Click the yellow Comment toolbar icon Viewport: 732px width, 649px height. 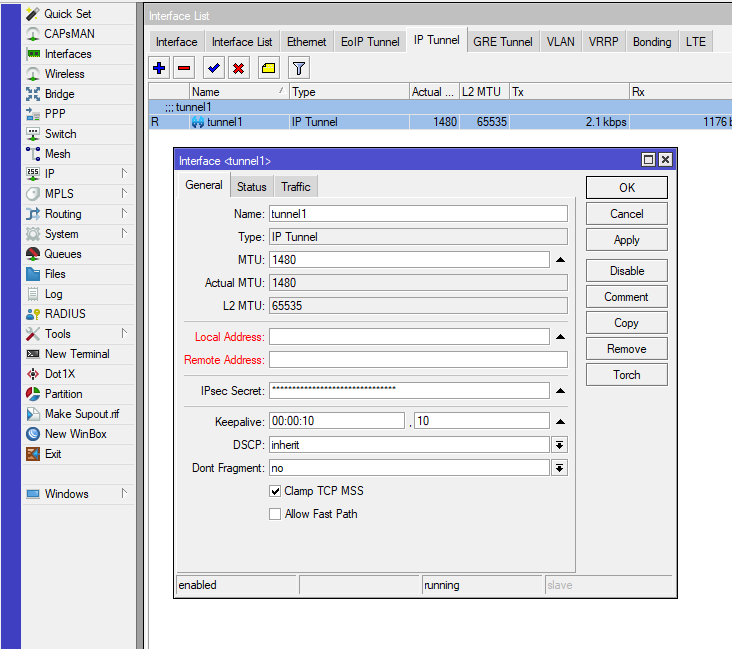(268, 68)
